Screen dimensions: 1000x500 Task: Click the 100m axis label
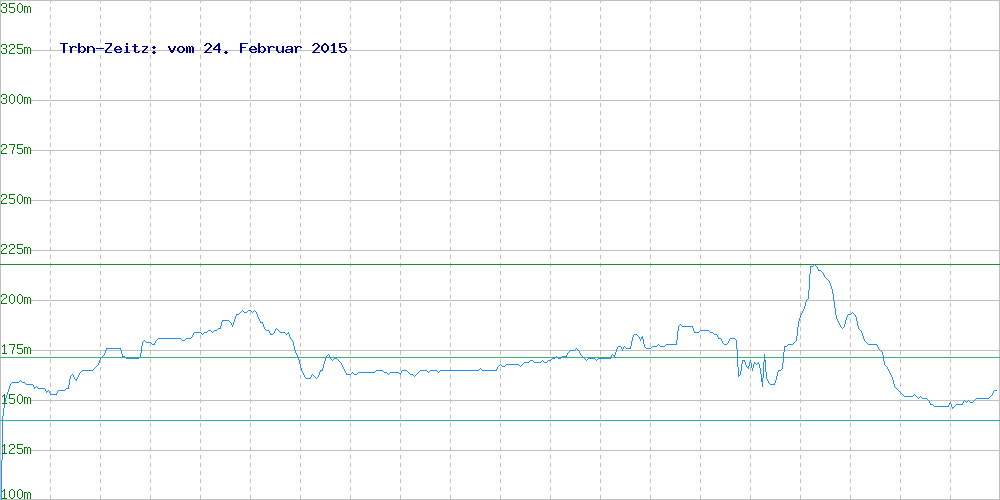point(17,494)
